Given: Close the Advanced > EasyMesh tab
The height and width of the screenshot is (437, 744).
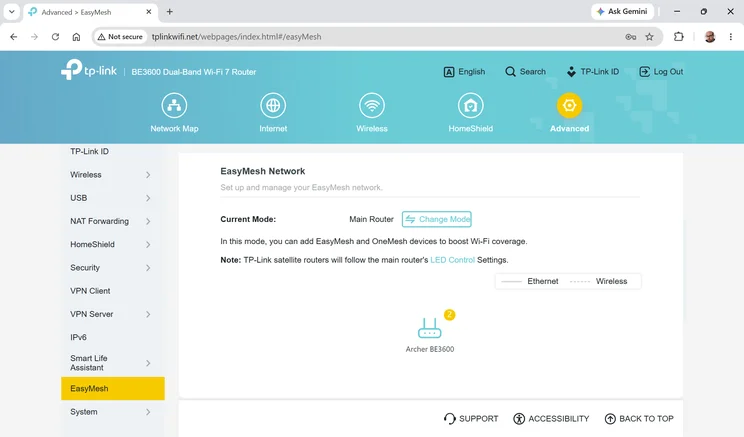Looking at the screenshot, I should [x=149, y=12].
